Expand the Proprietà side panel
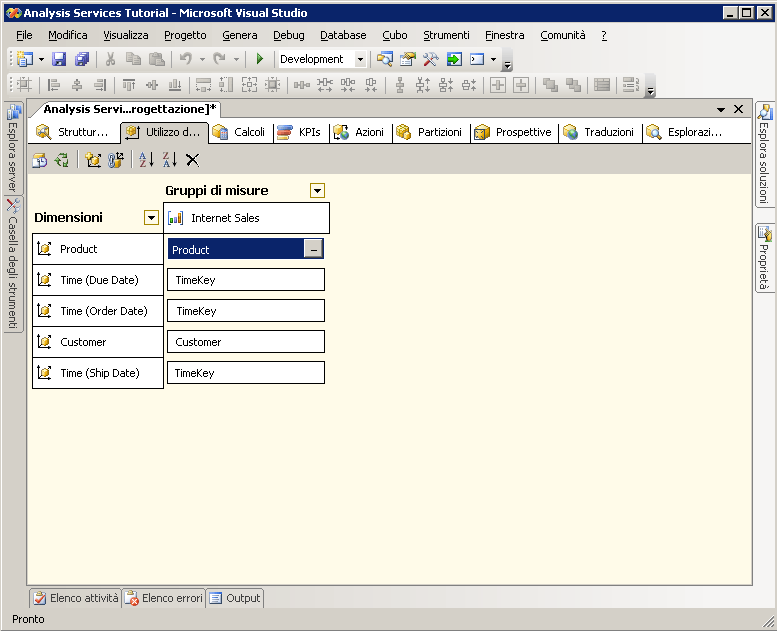777x631 pixels. click(765, 258)
